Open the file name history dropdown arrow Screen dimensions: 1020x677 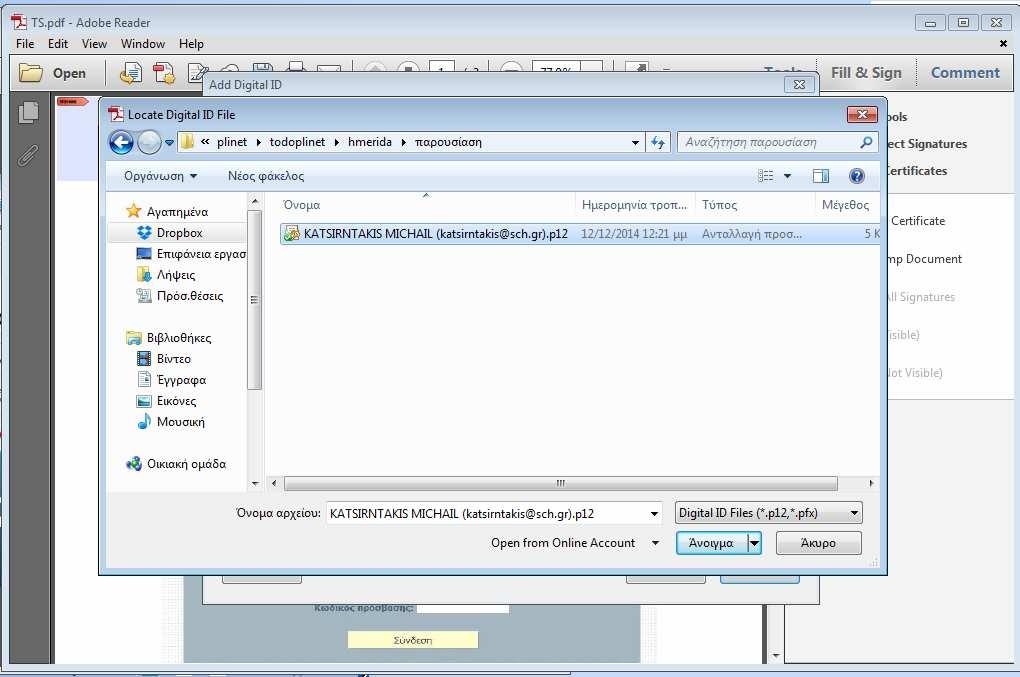point(654,513)
